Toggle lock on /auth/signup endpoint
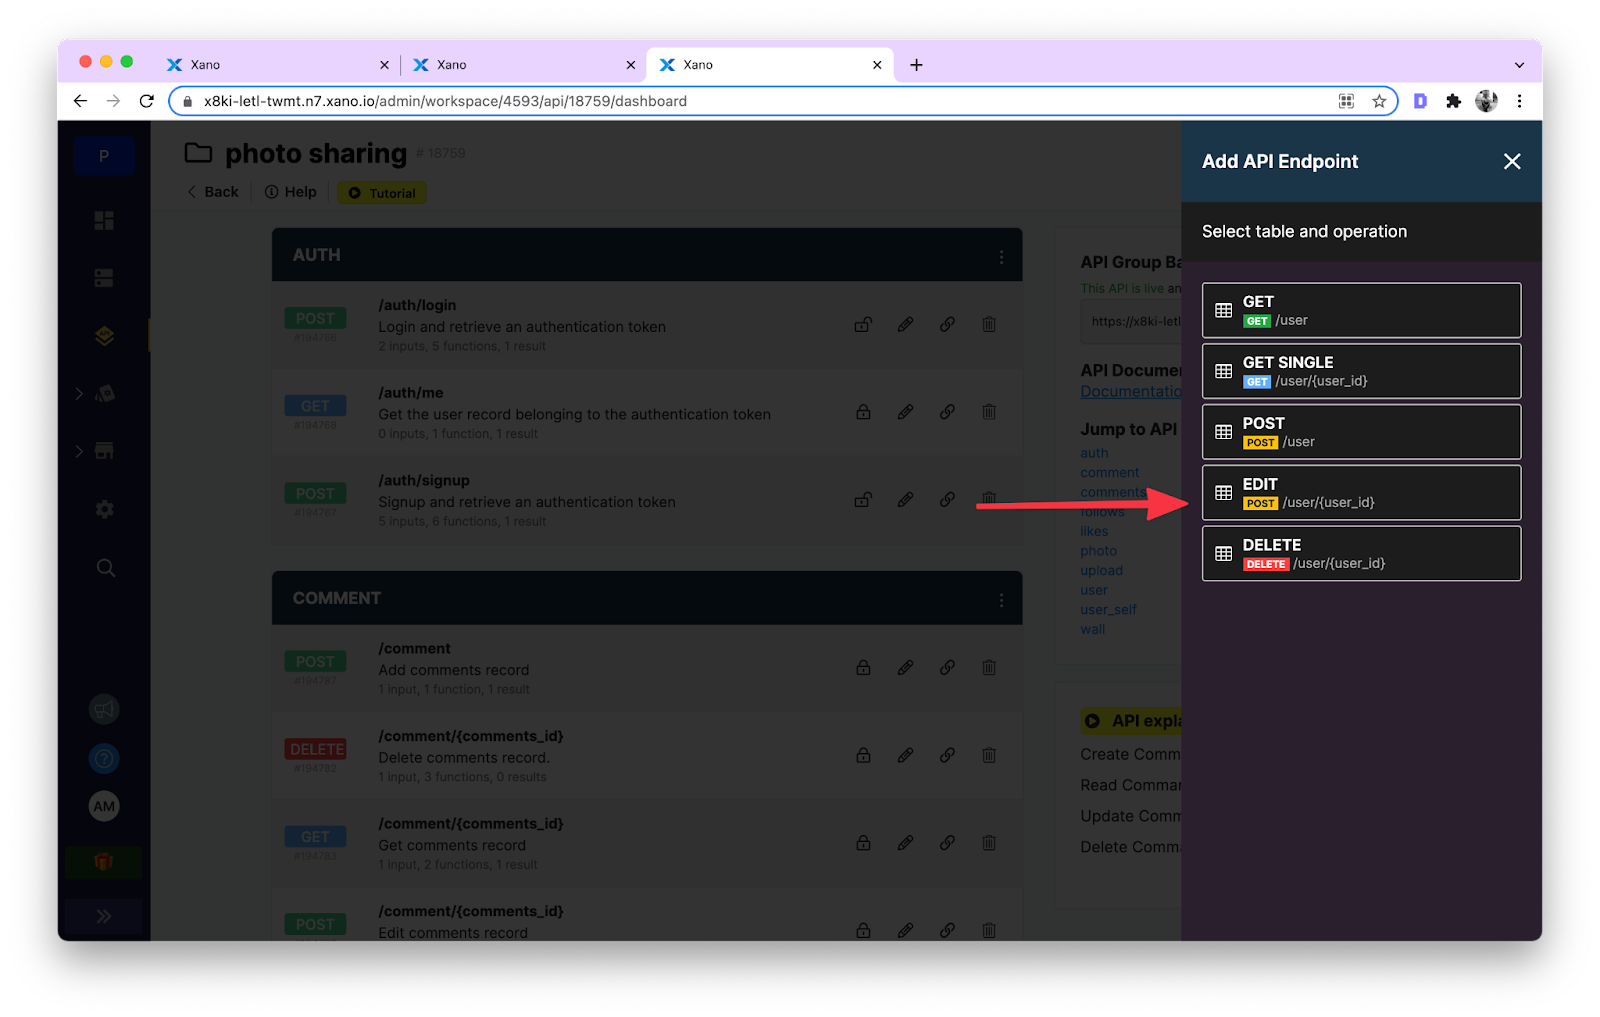This screenshot has width=1600, height=1017. tap(863, 499)
